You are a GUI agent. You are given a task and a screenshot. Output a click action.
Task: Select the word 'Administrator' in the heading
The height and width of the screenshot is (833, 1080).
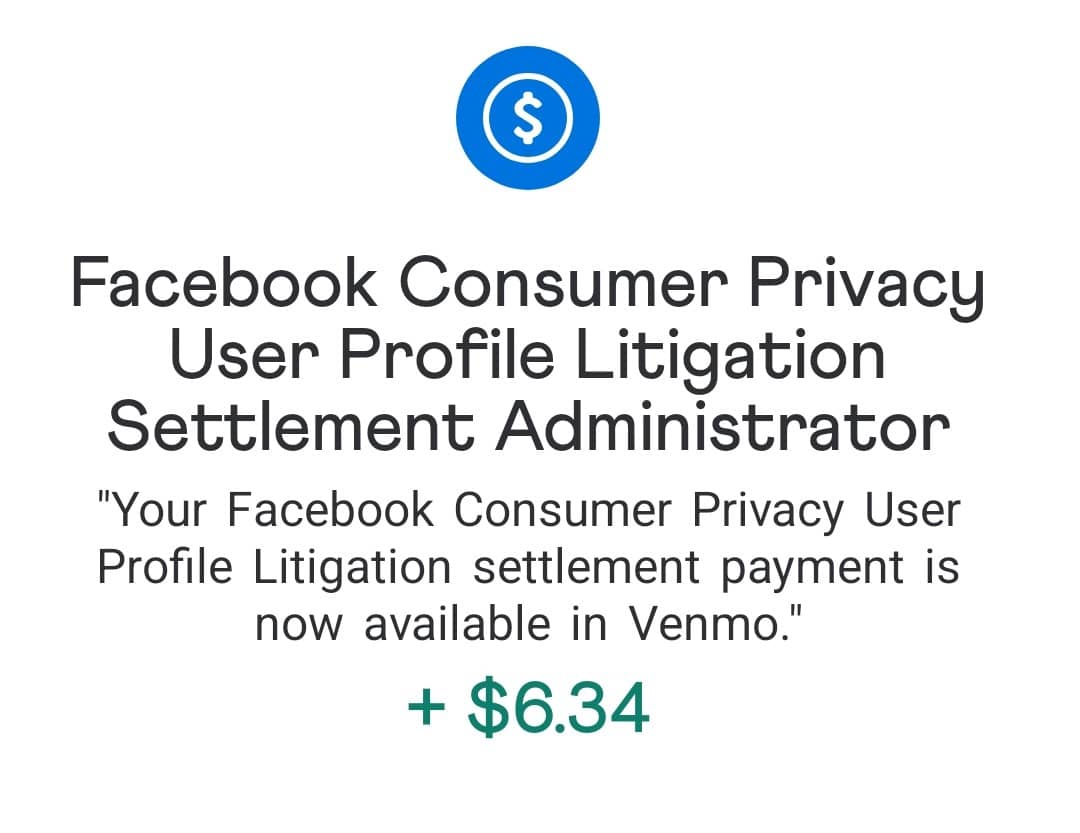coord(723,427)
